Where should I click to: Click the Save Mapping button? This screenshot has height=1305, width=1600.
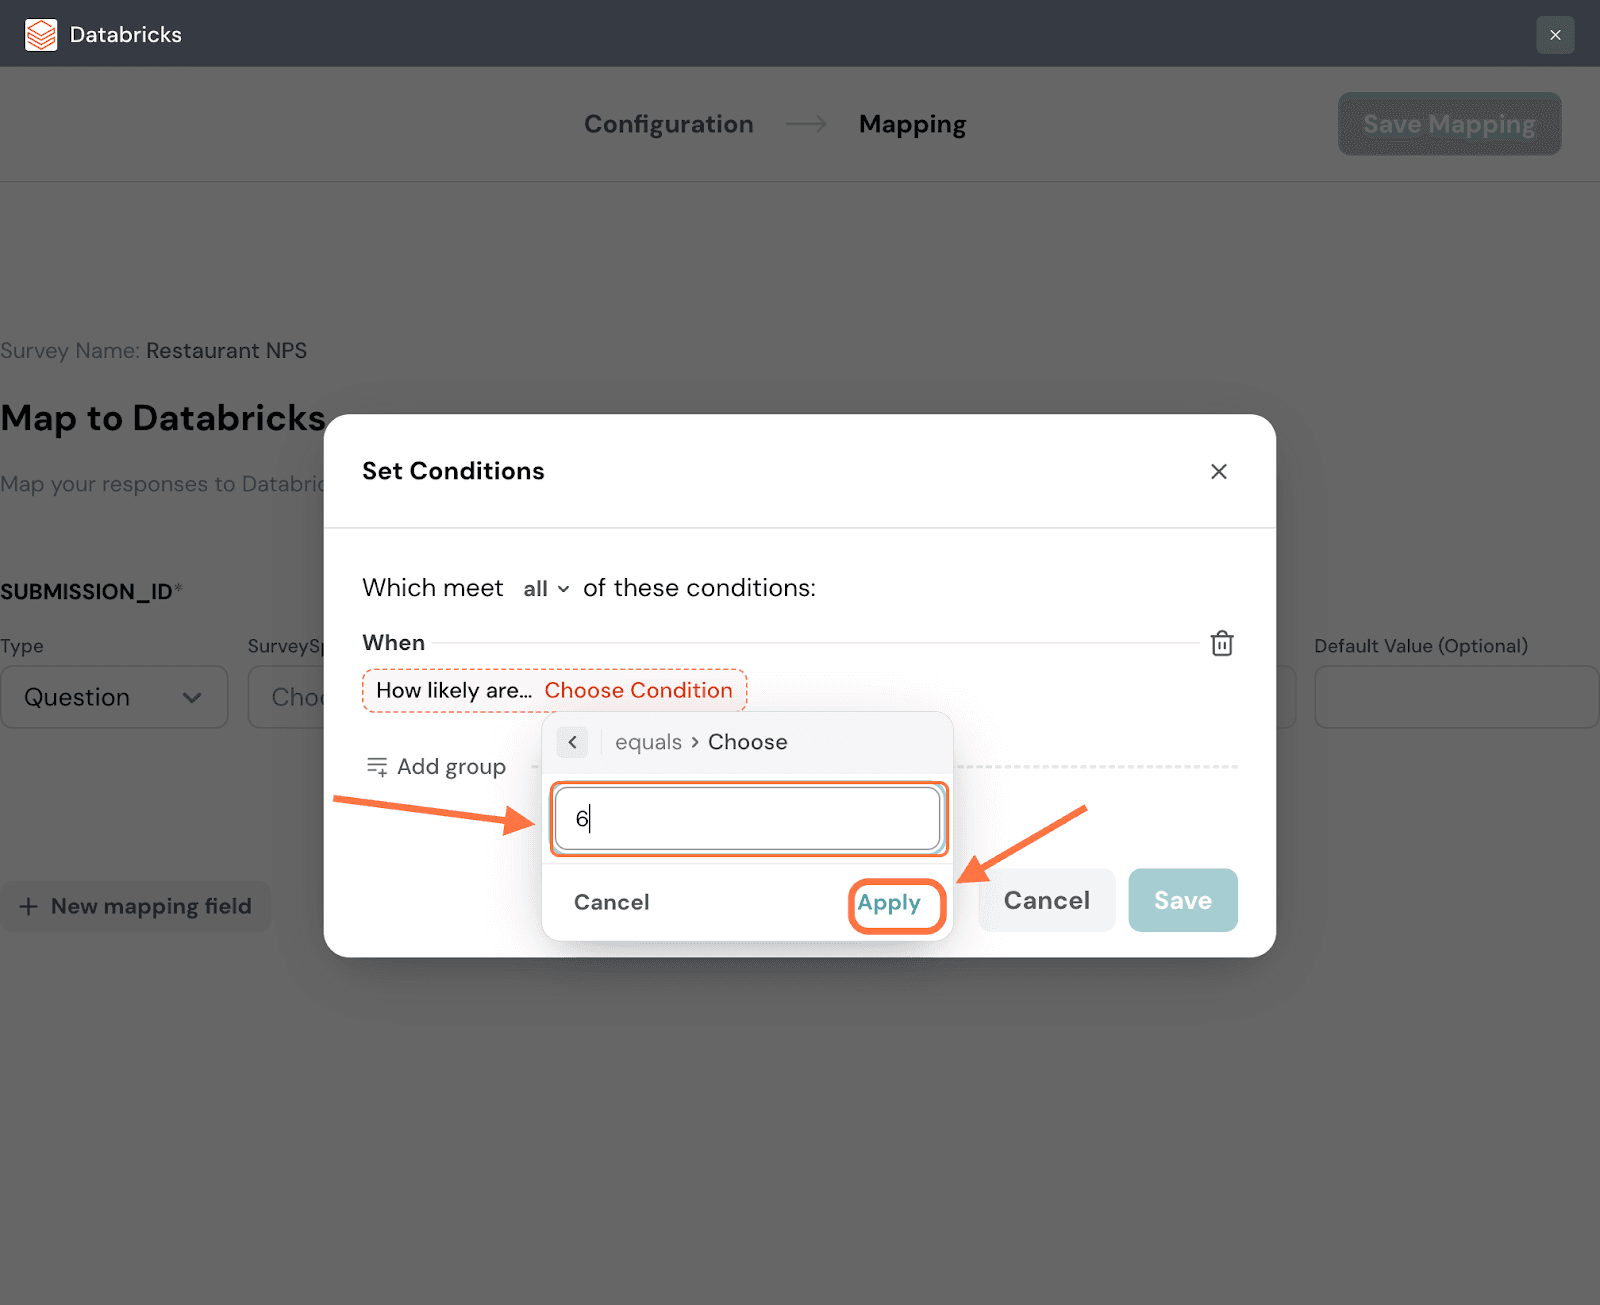pos(1448,124)
